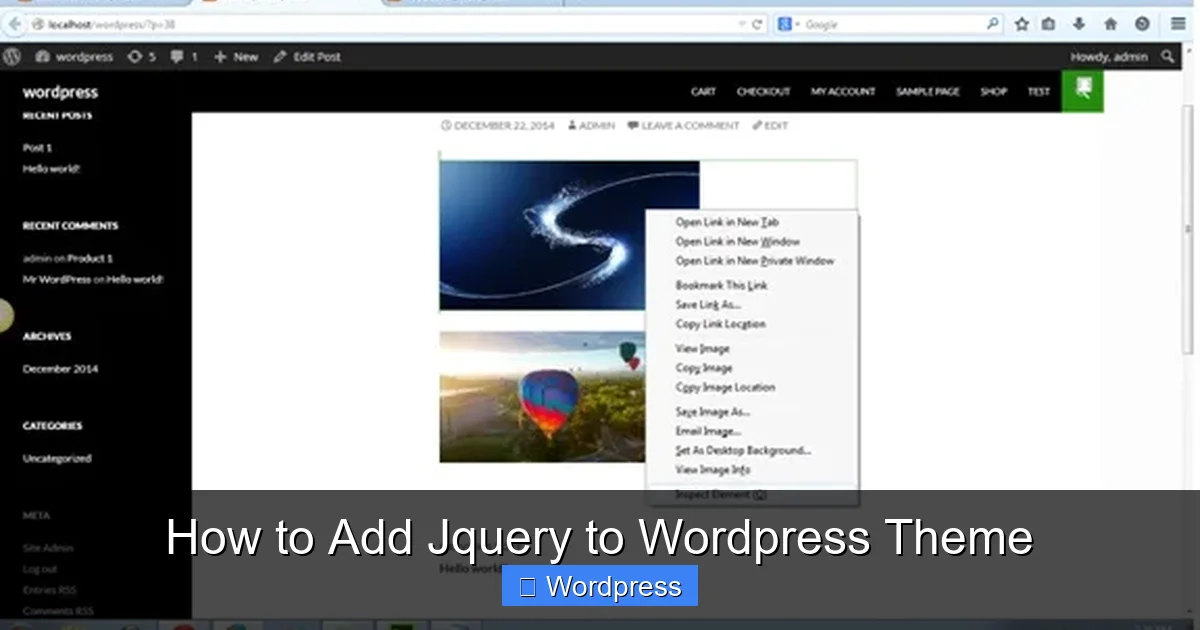Open the Uncategorized category link
This screenshot has width=1200, height=630.
click(x=57, y=459)
